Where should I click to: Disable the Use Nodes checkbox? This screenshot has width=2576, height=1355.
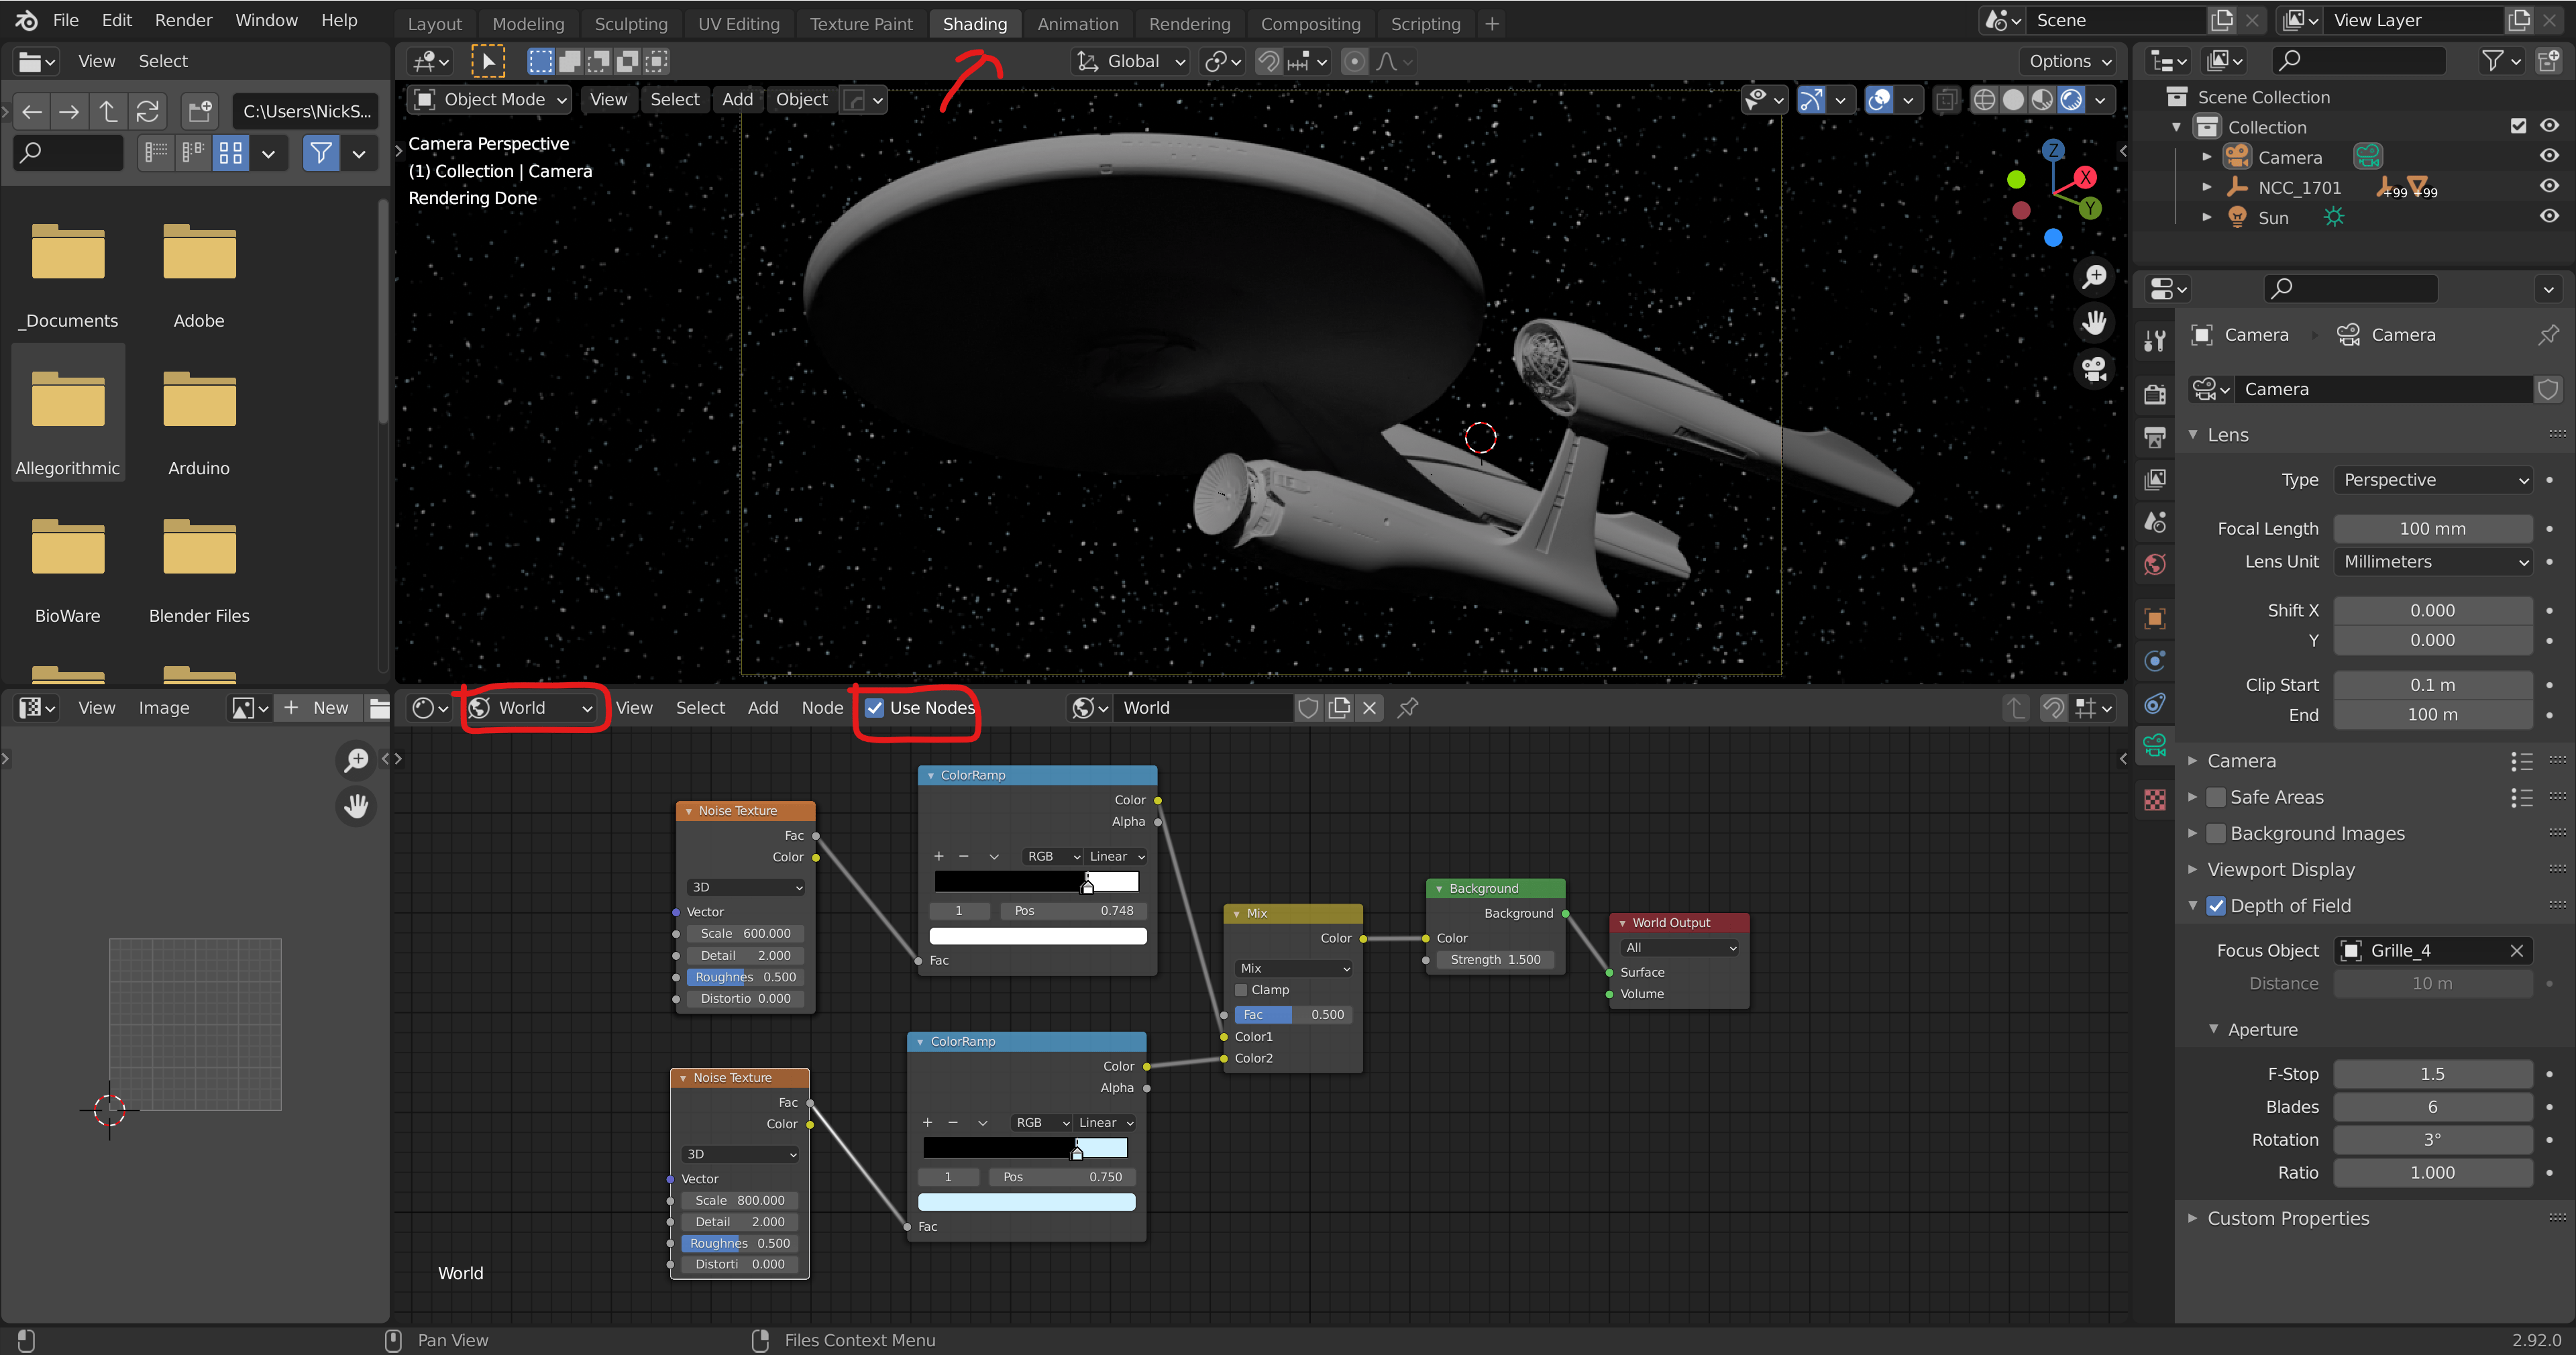click(875, 707)
